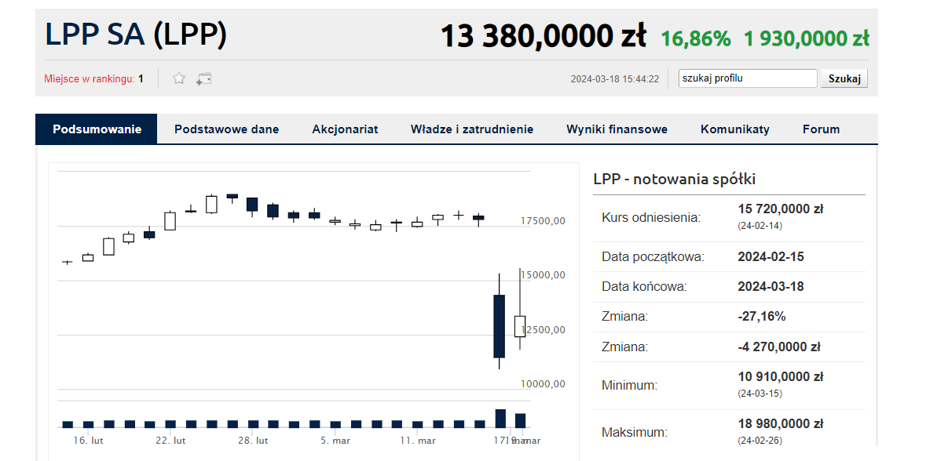Click the Data początkowa value 2024-02-15
Screen dimensions: 948x461
[771, 257]
